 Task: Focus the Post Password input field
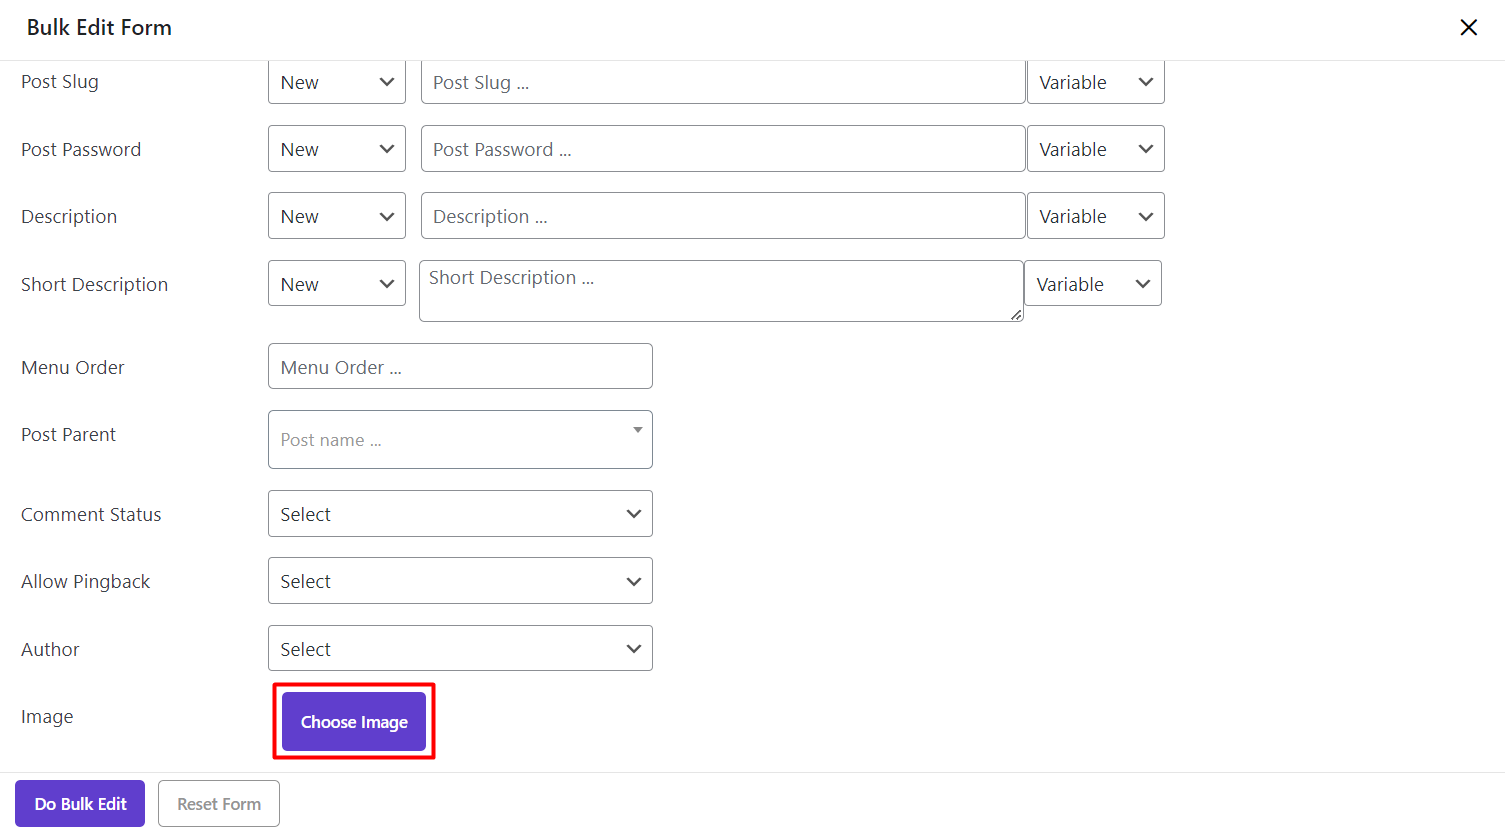point(722,149)
